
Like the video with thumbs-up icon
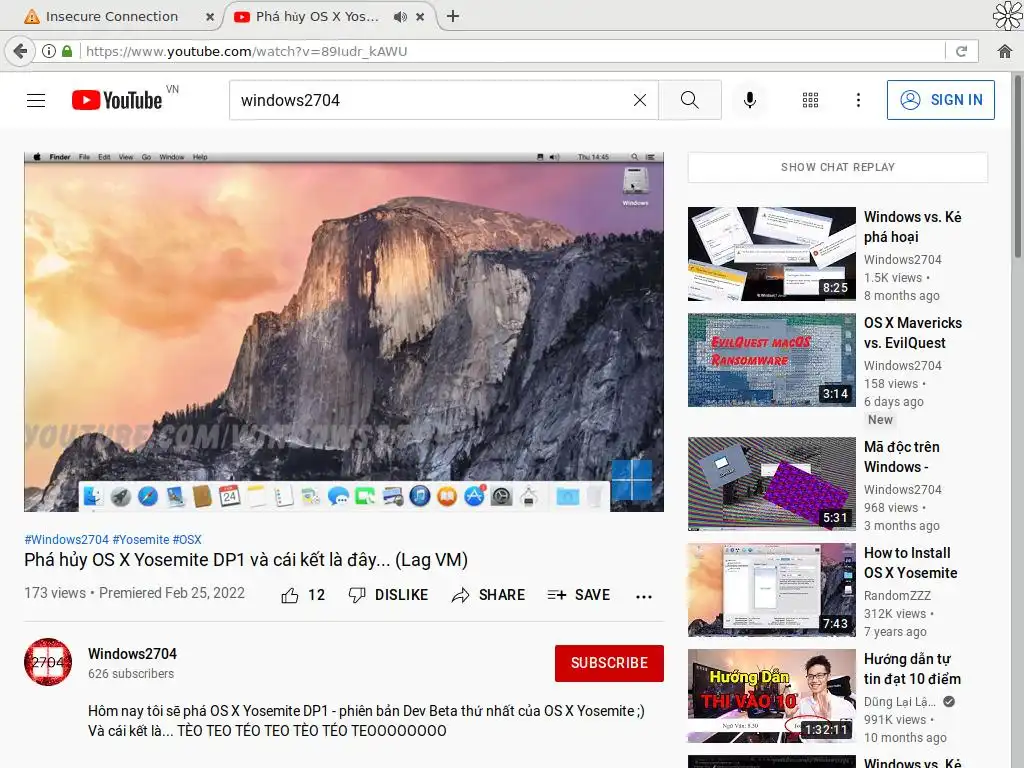tap(290, 595)
